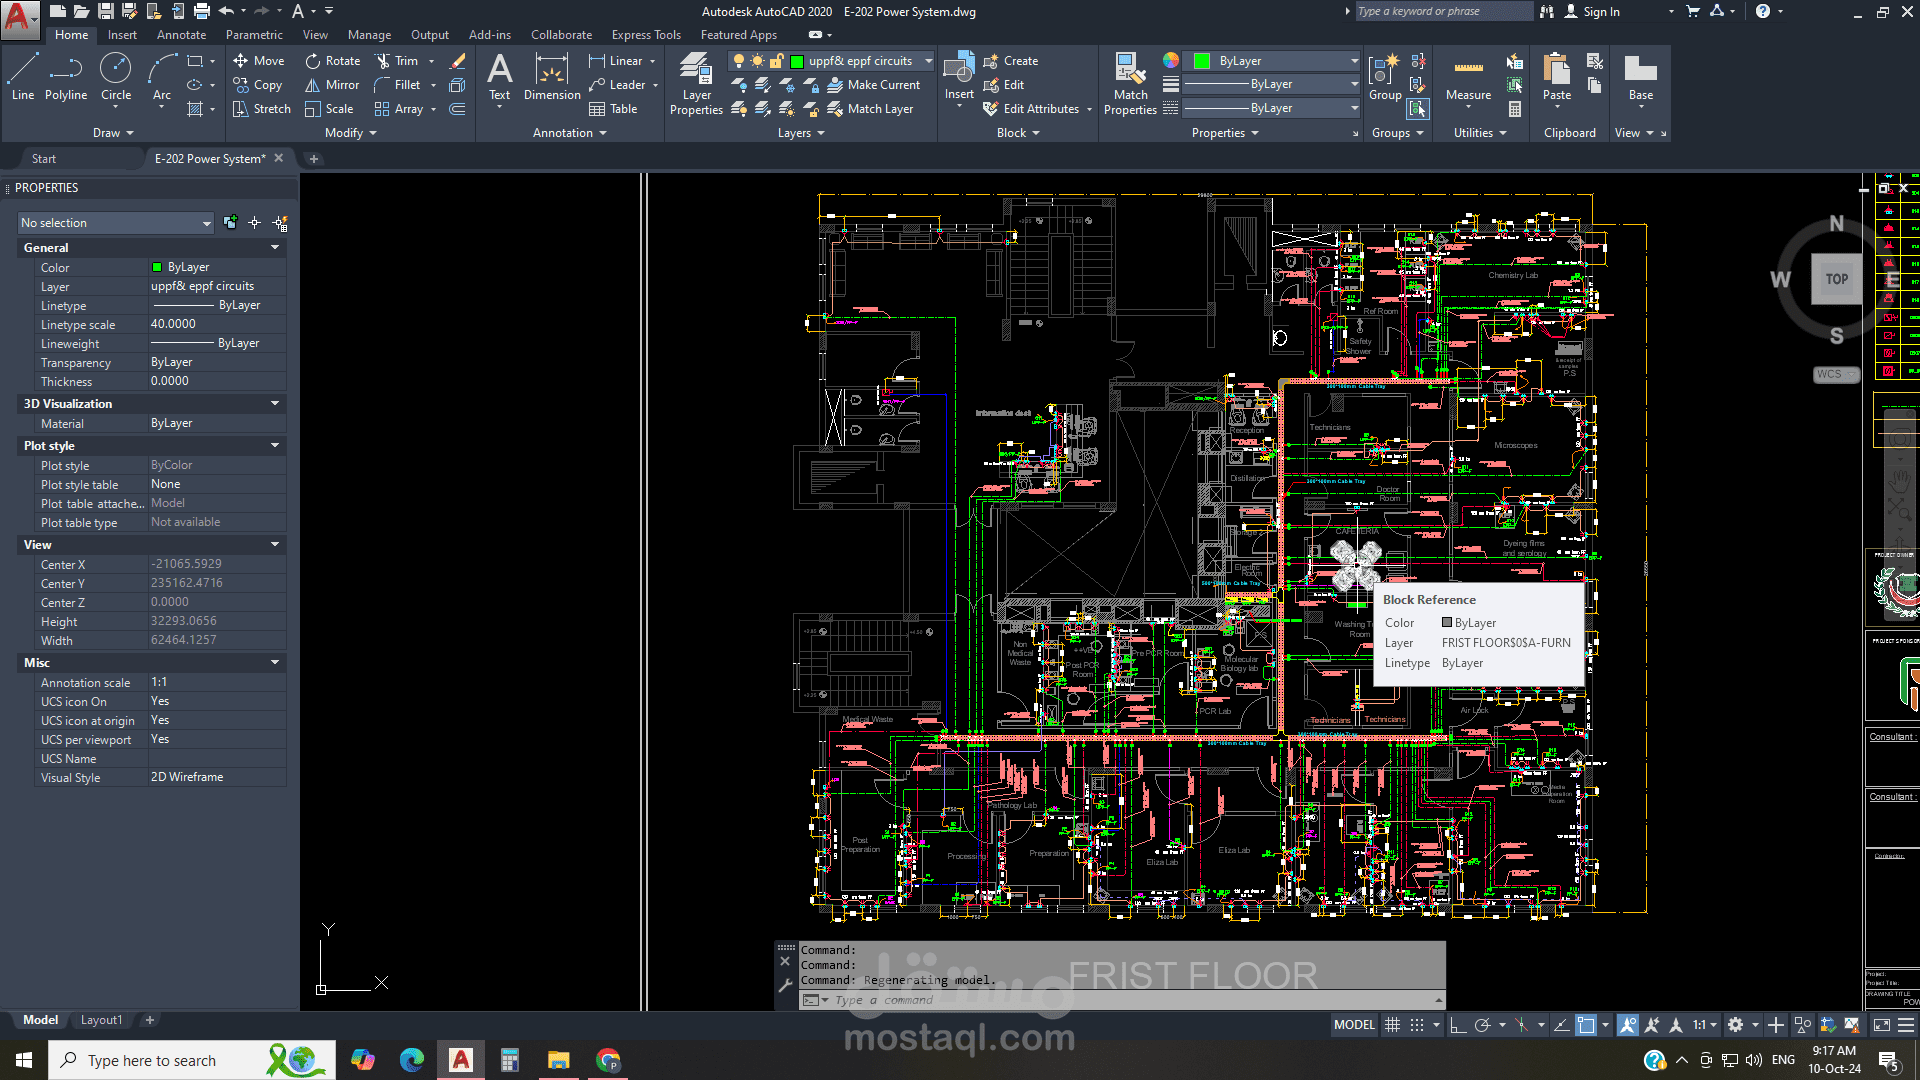The height and width of the screenshot is (1080, 1920).
Task: Open the Layer Properties manager
Action: pyautogui.click(x=696, y=84)
